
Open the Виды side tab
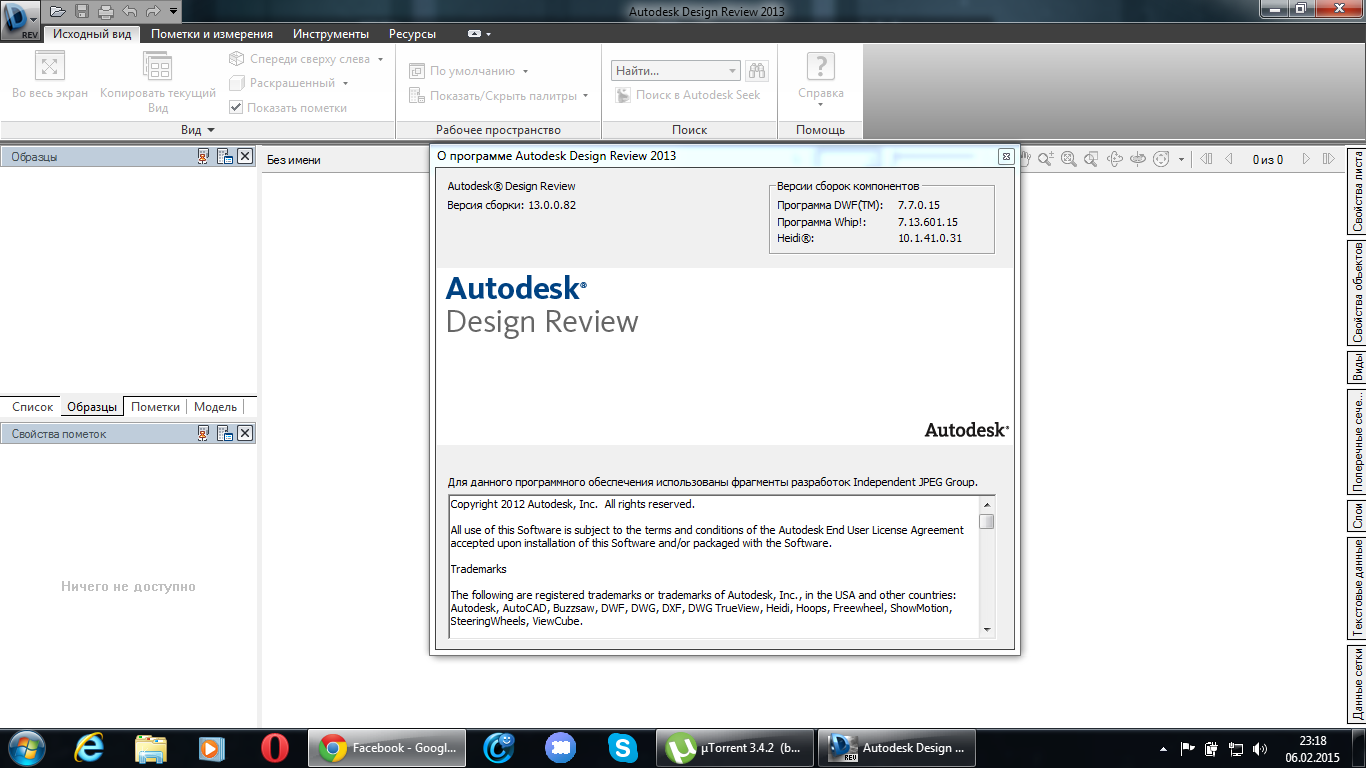(x=1357, y=368)
